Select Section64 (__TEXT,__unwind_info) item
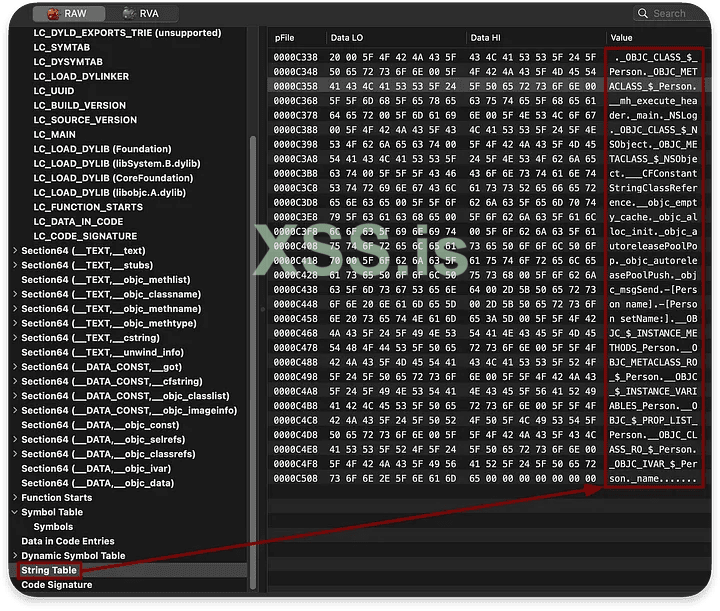 102,352
